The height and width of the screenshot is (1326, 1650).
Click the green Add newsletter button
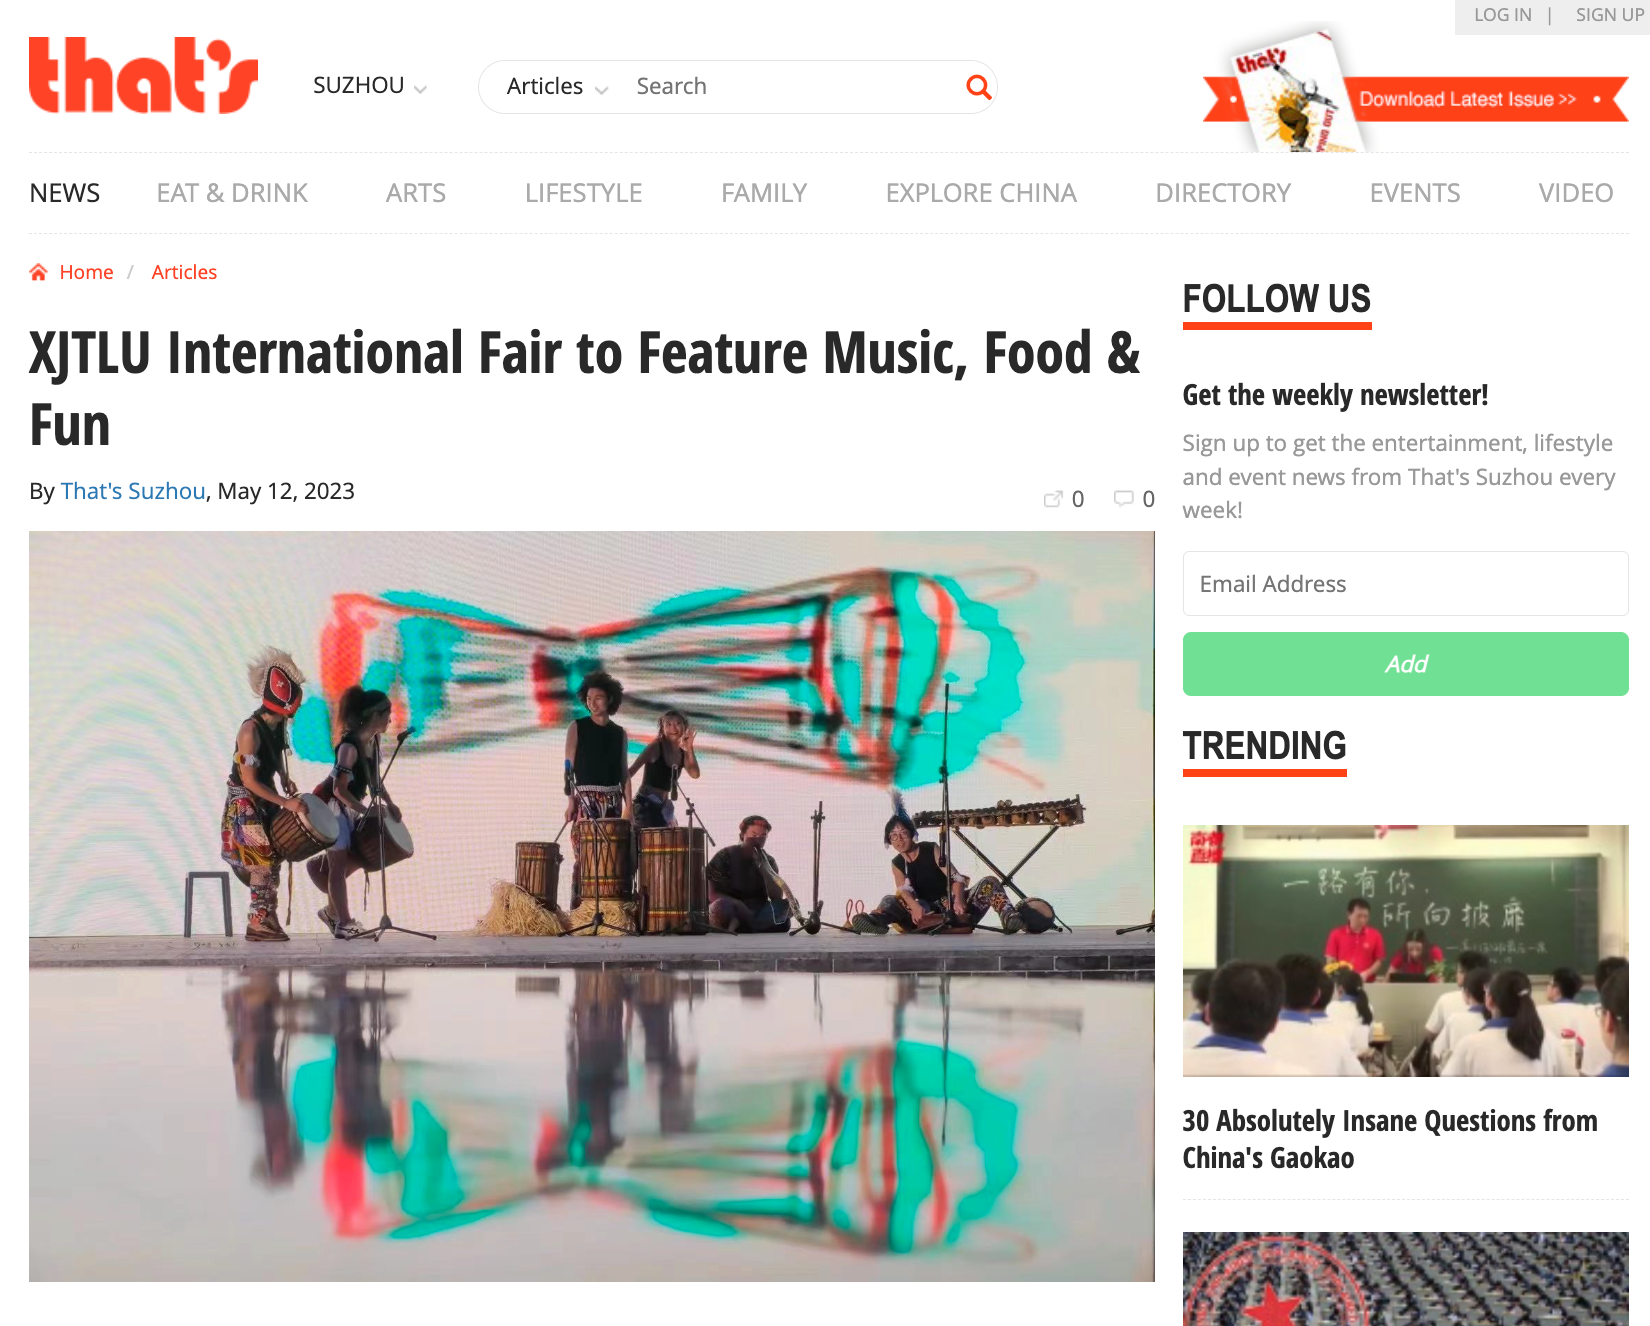[x=1406, y=664]
